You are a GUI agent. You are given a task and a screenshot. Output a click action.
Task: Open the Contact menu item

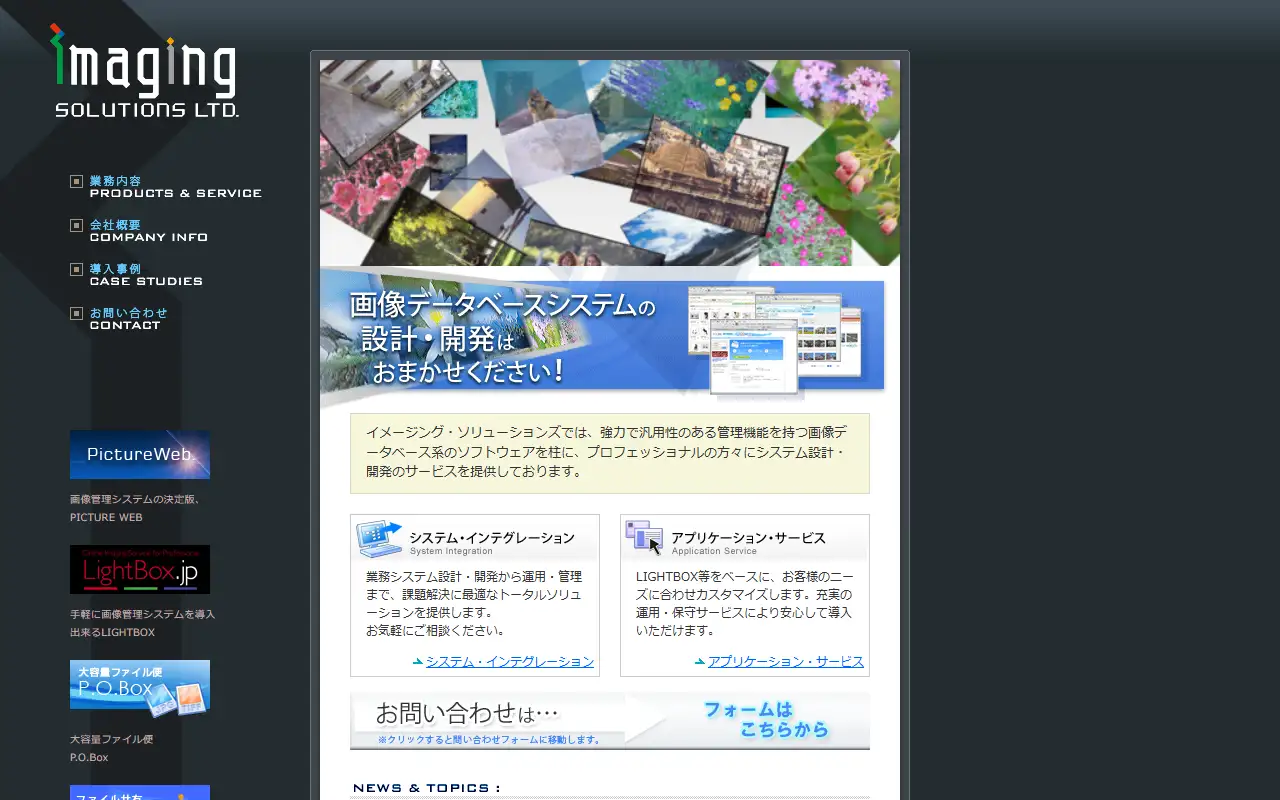tap(128, 319)
